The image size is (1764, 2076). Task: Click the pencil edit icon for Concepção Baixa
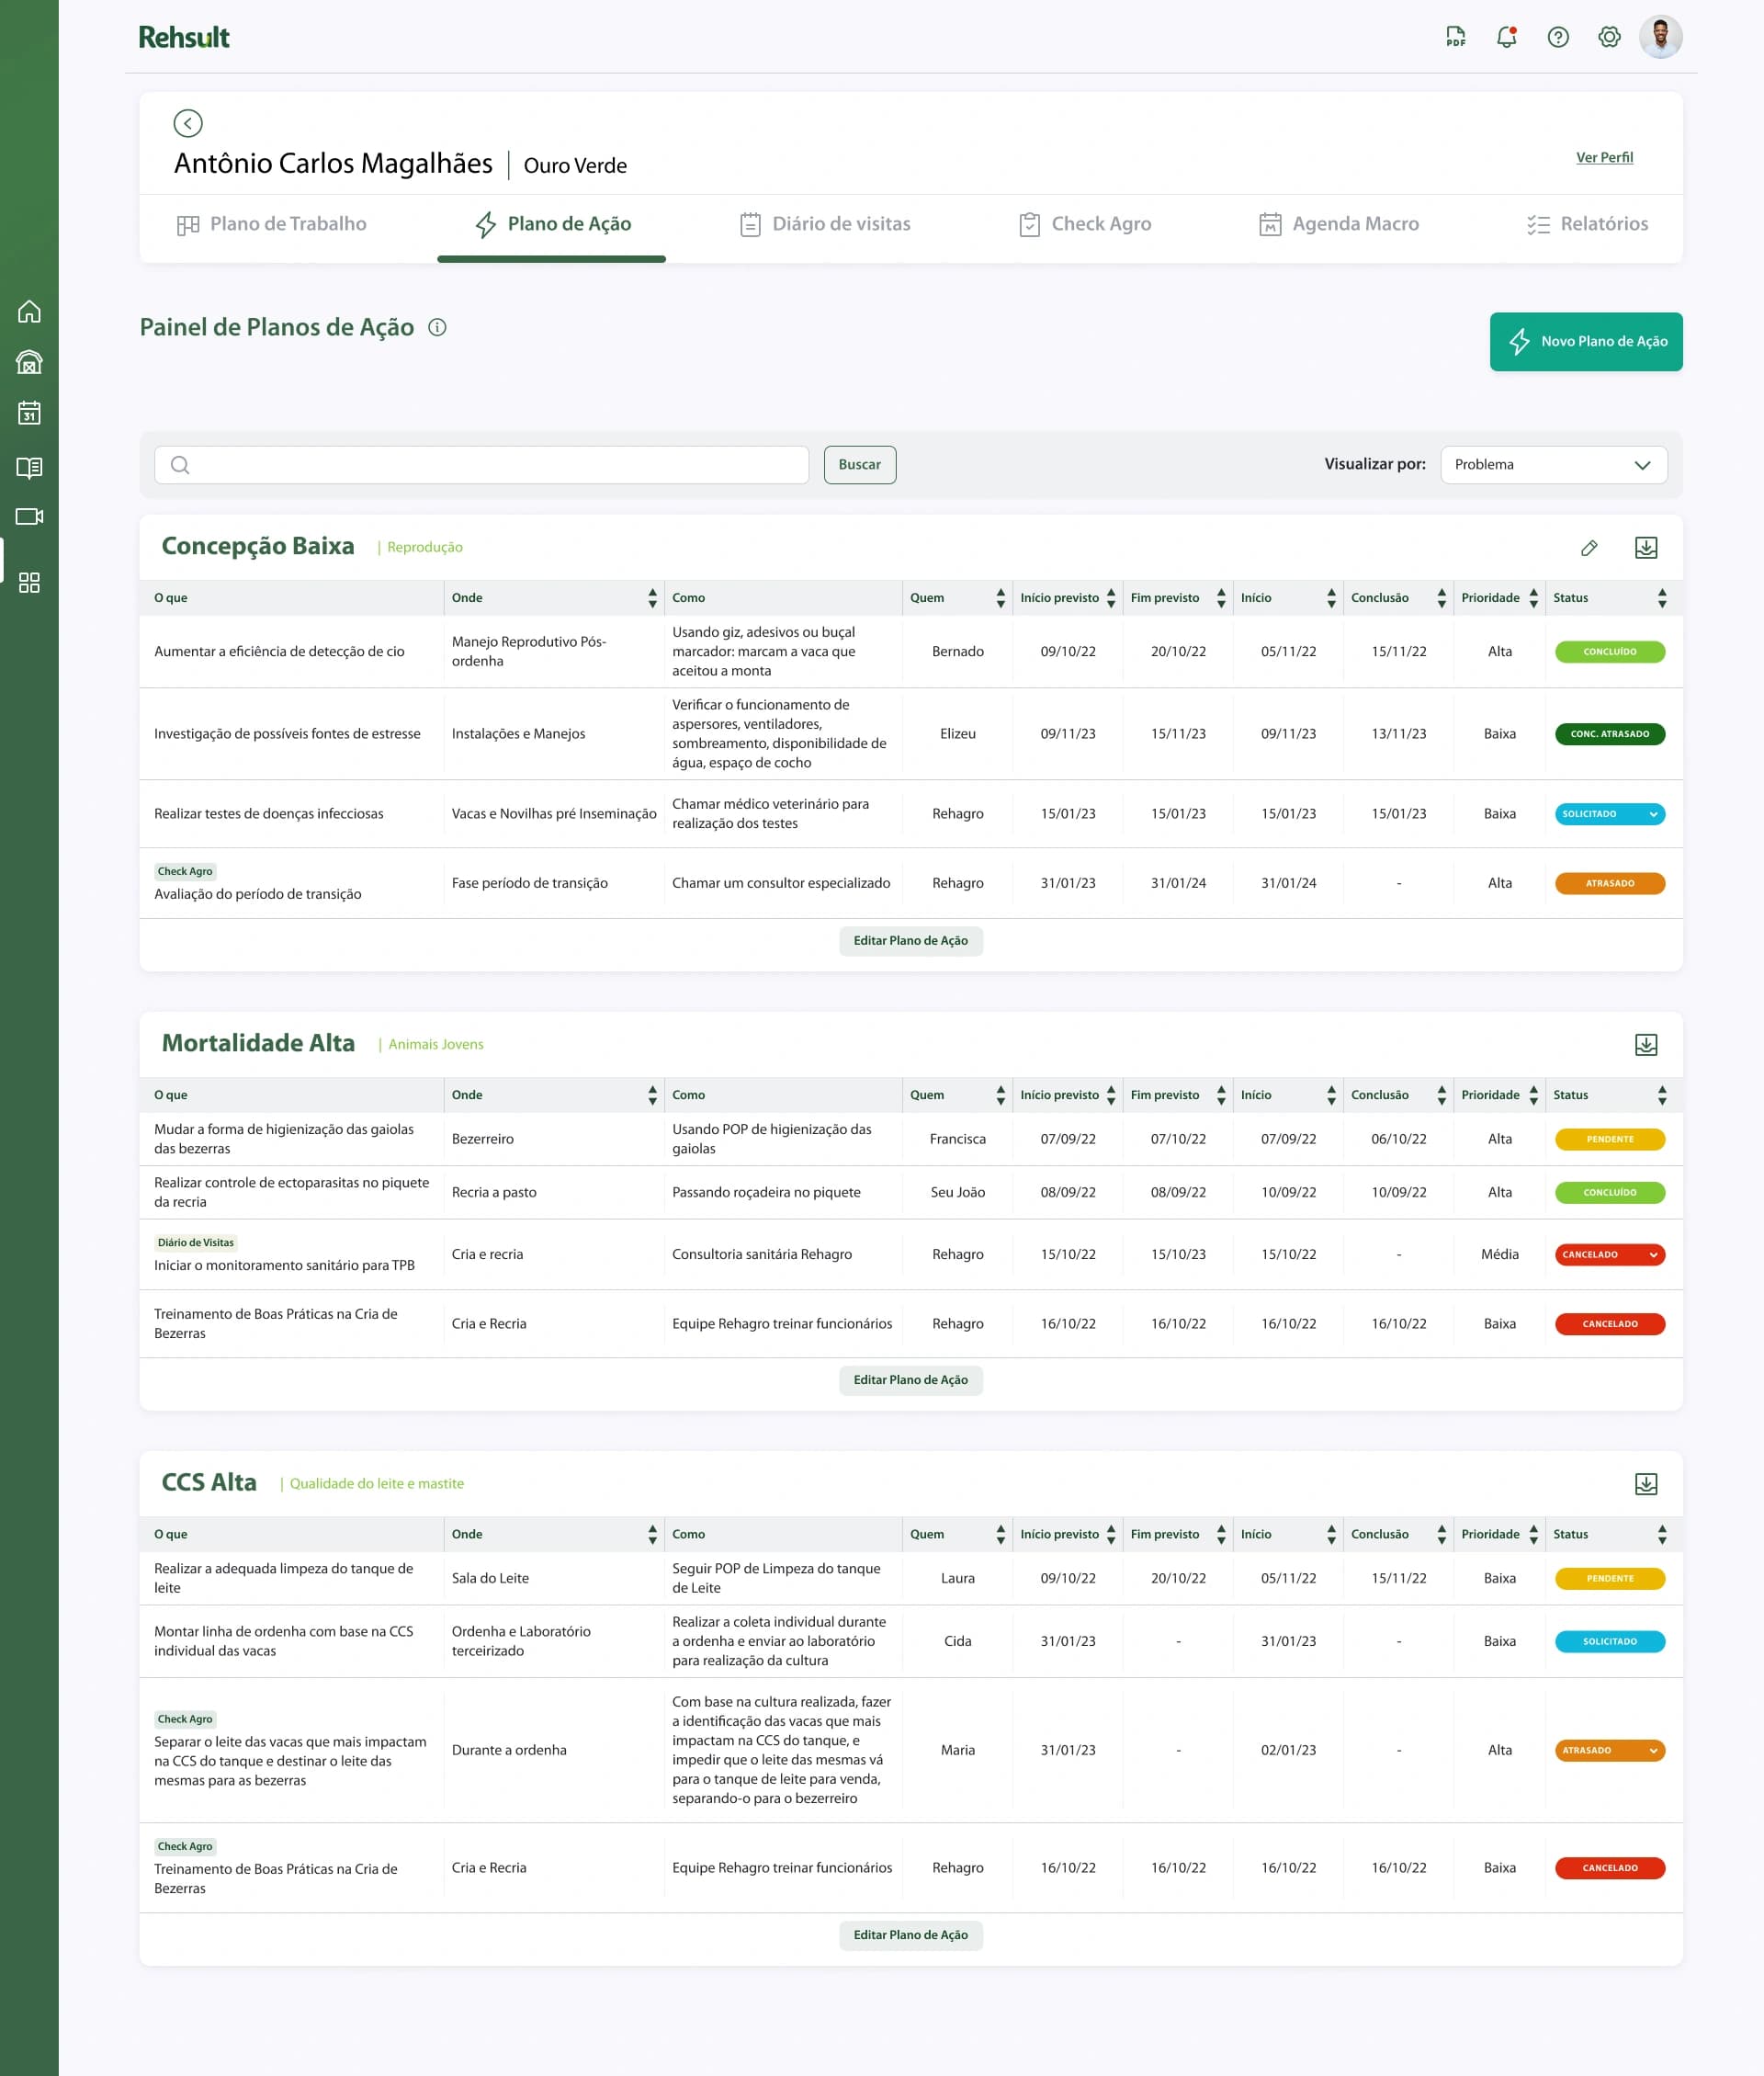tap(1589, 548)
